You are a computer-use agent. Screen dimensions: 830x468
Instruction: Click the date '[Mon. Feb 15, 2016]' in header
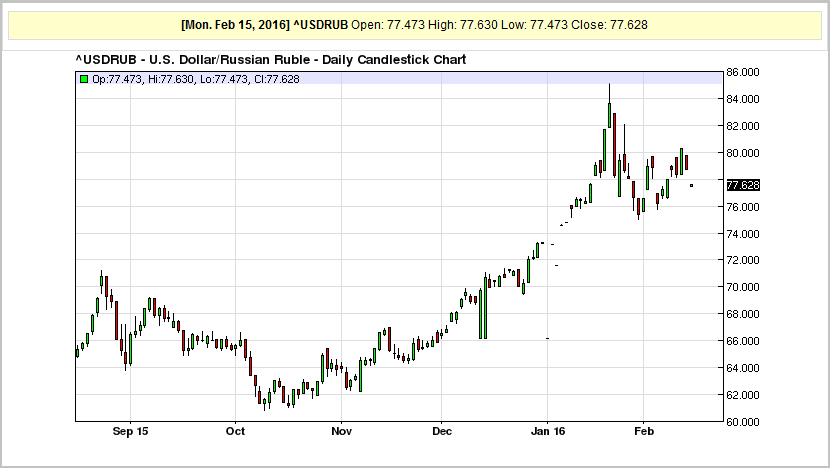point(236,25)
